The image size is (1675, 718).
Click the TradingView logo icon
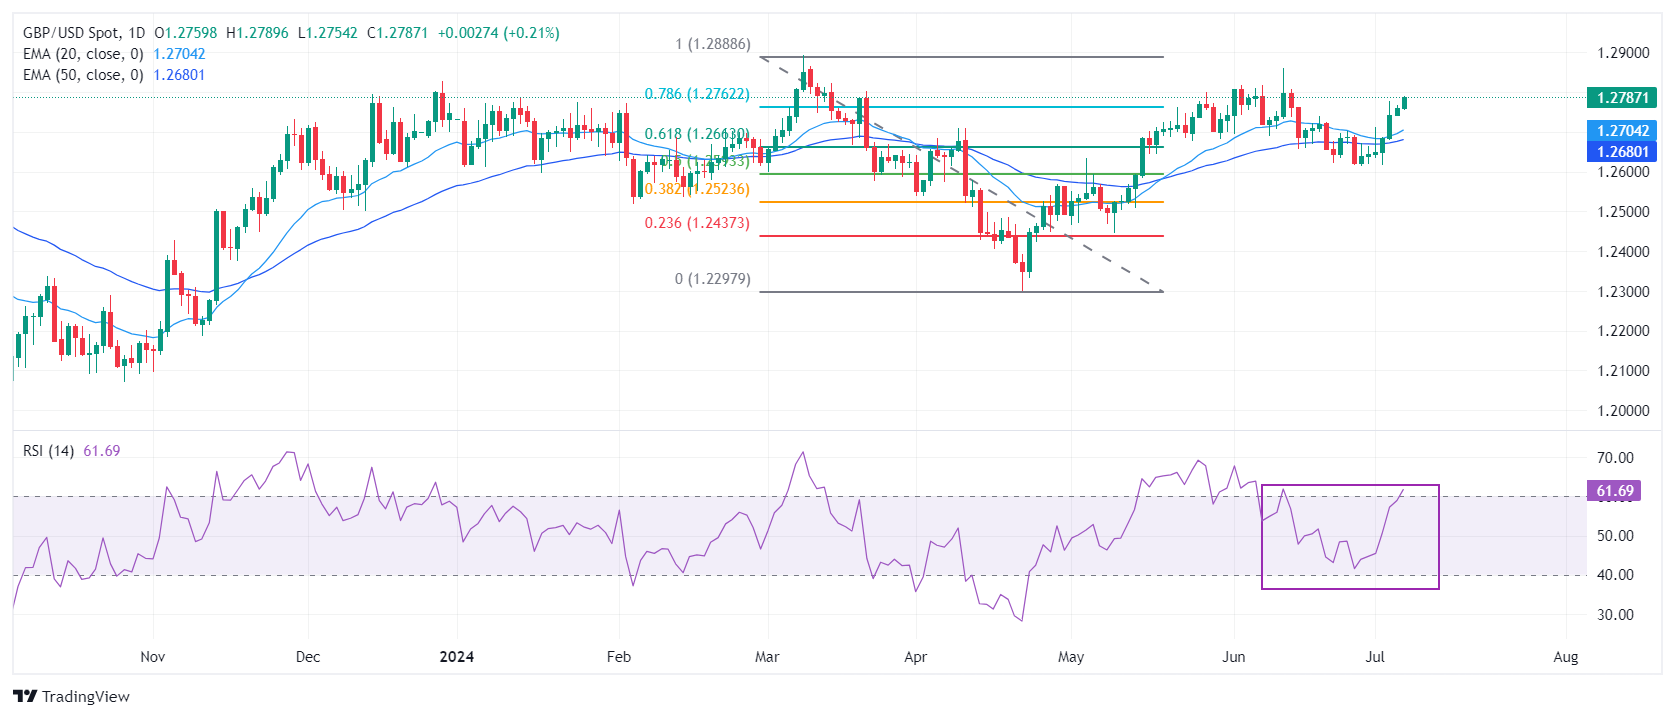coord(25,697)
